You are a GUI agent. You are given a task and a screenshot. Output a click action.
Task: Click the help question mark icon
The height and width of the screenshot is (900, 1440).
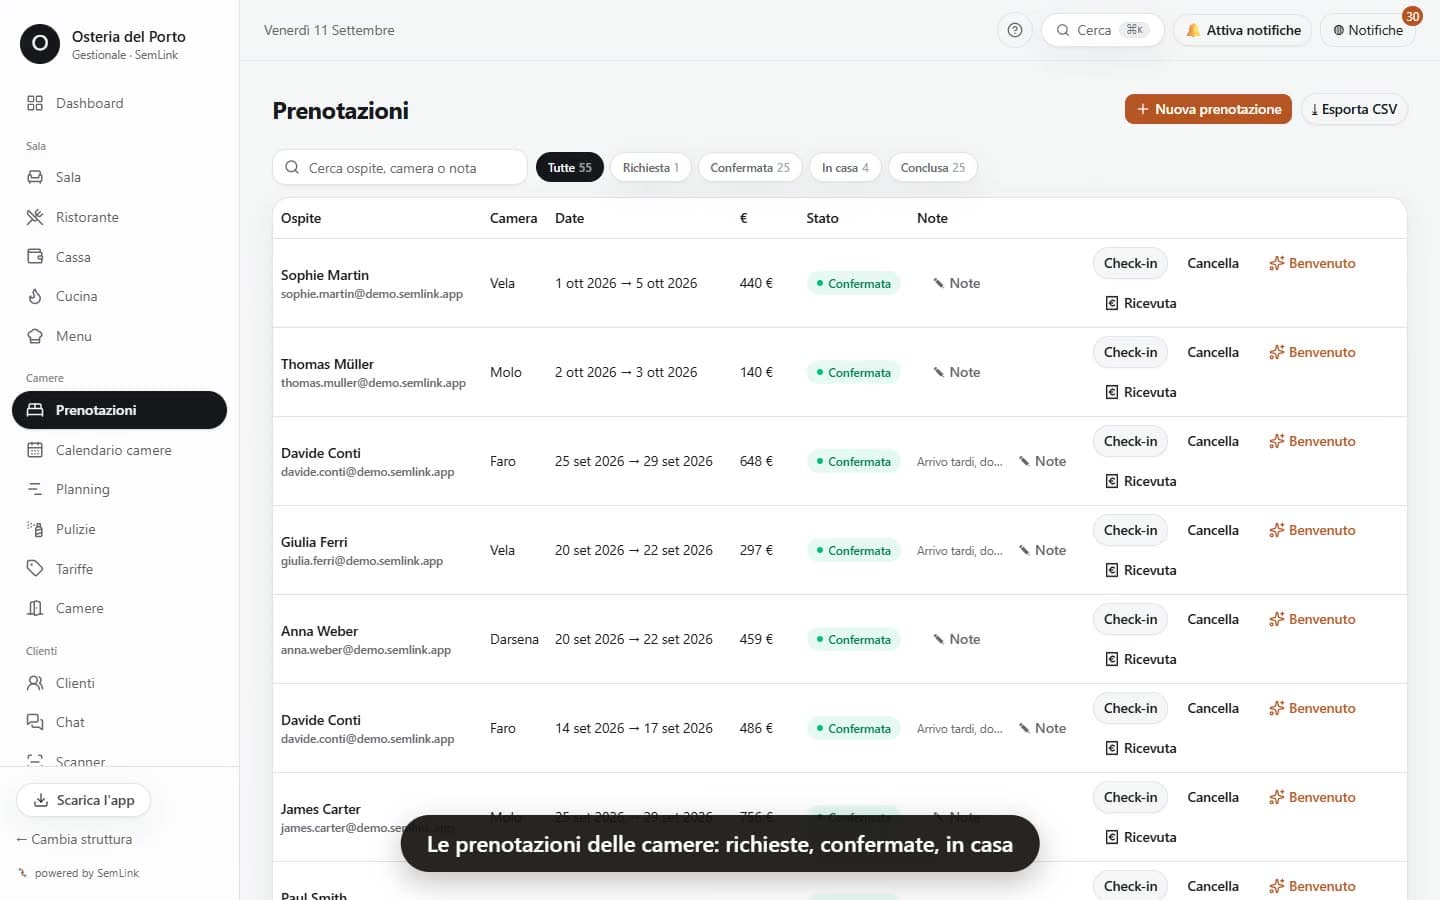click(x=1014, y=30)
